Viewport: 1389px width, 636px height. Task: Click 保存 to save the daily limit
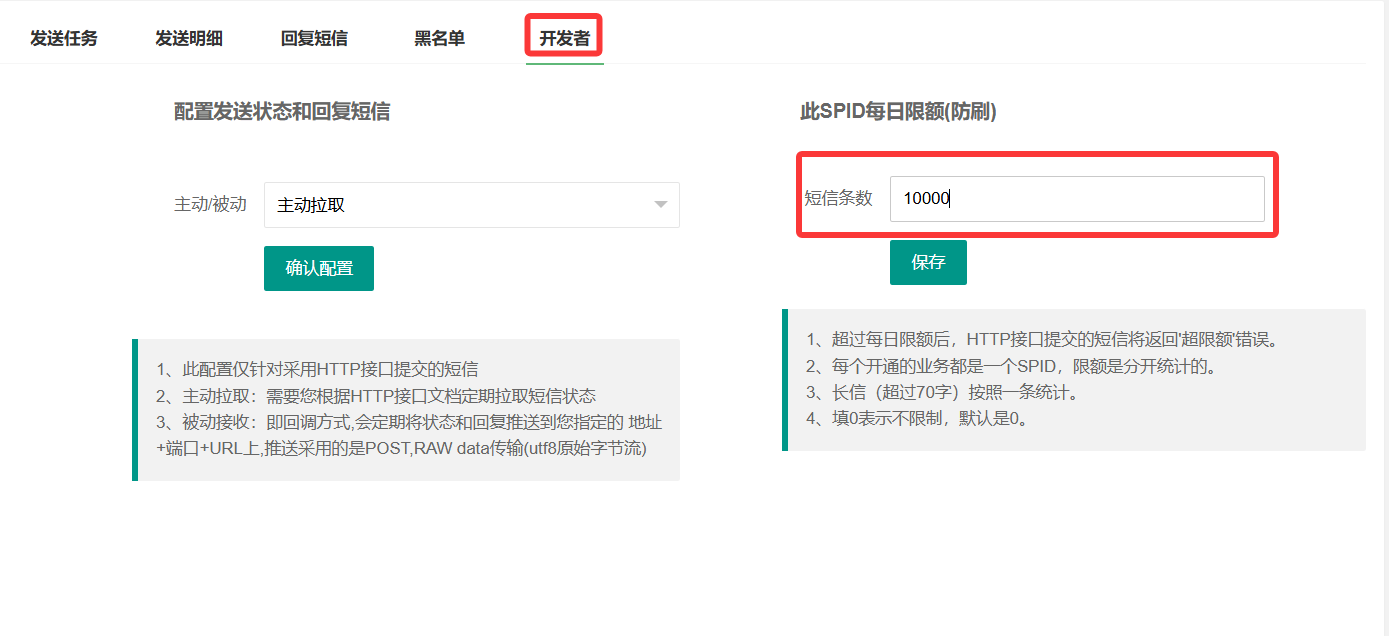tap(928, 262)
